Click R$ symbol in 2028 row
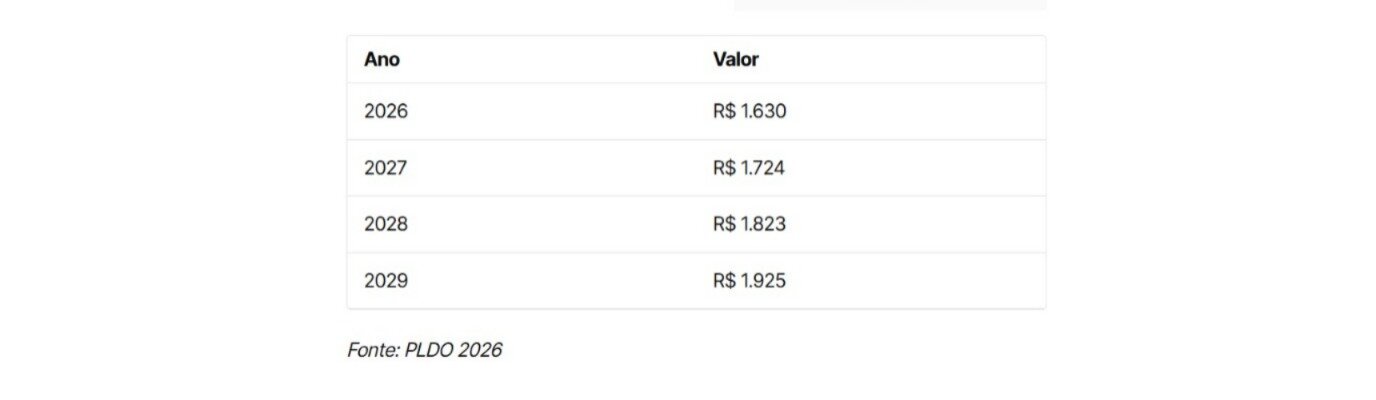Image resolution: width=1376 pixels, height=400 pixels. [724, 224]
